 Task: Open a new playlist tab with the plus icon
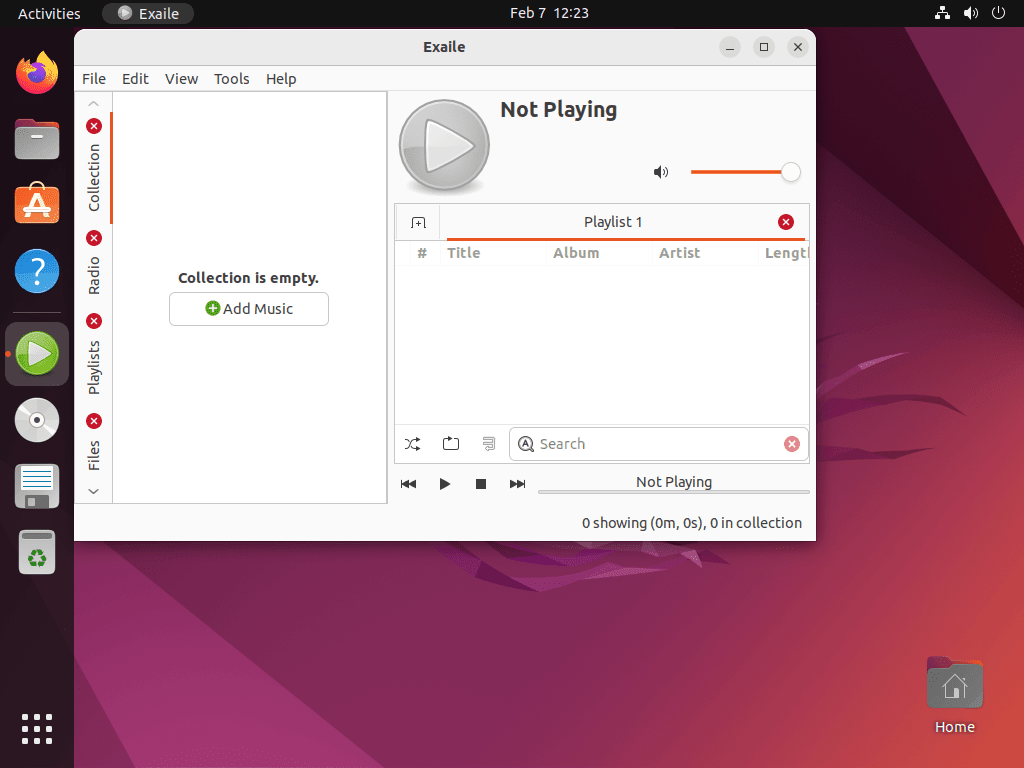click(418, 221)
